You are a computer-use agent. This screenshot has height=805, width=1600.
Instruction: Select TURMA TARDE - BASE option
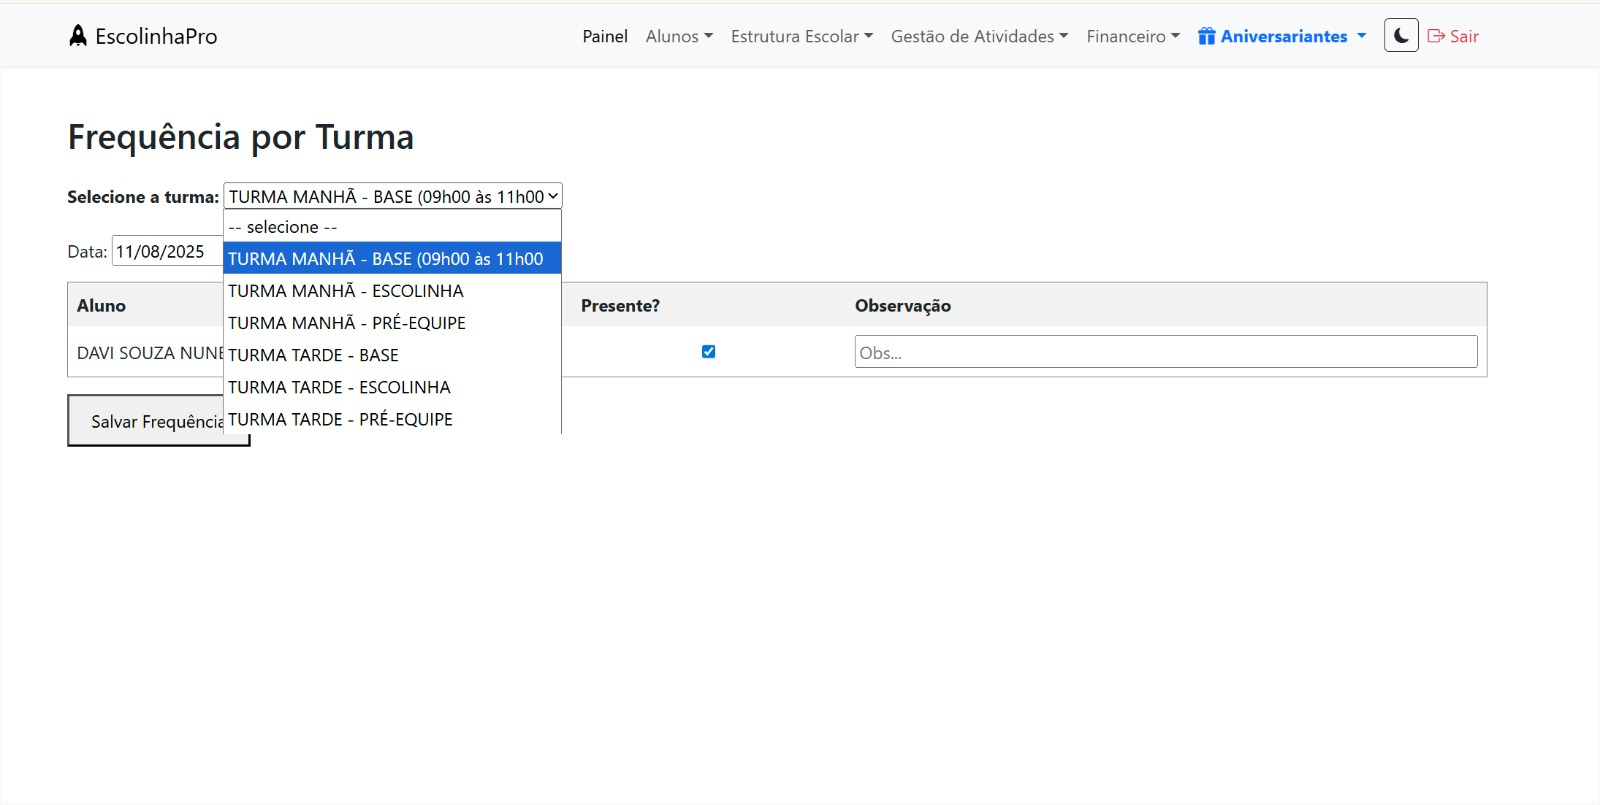point(313,355)
